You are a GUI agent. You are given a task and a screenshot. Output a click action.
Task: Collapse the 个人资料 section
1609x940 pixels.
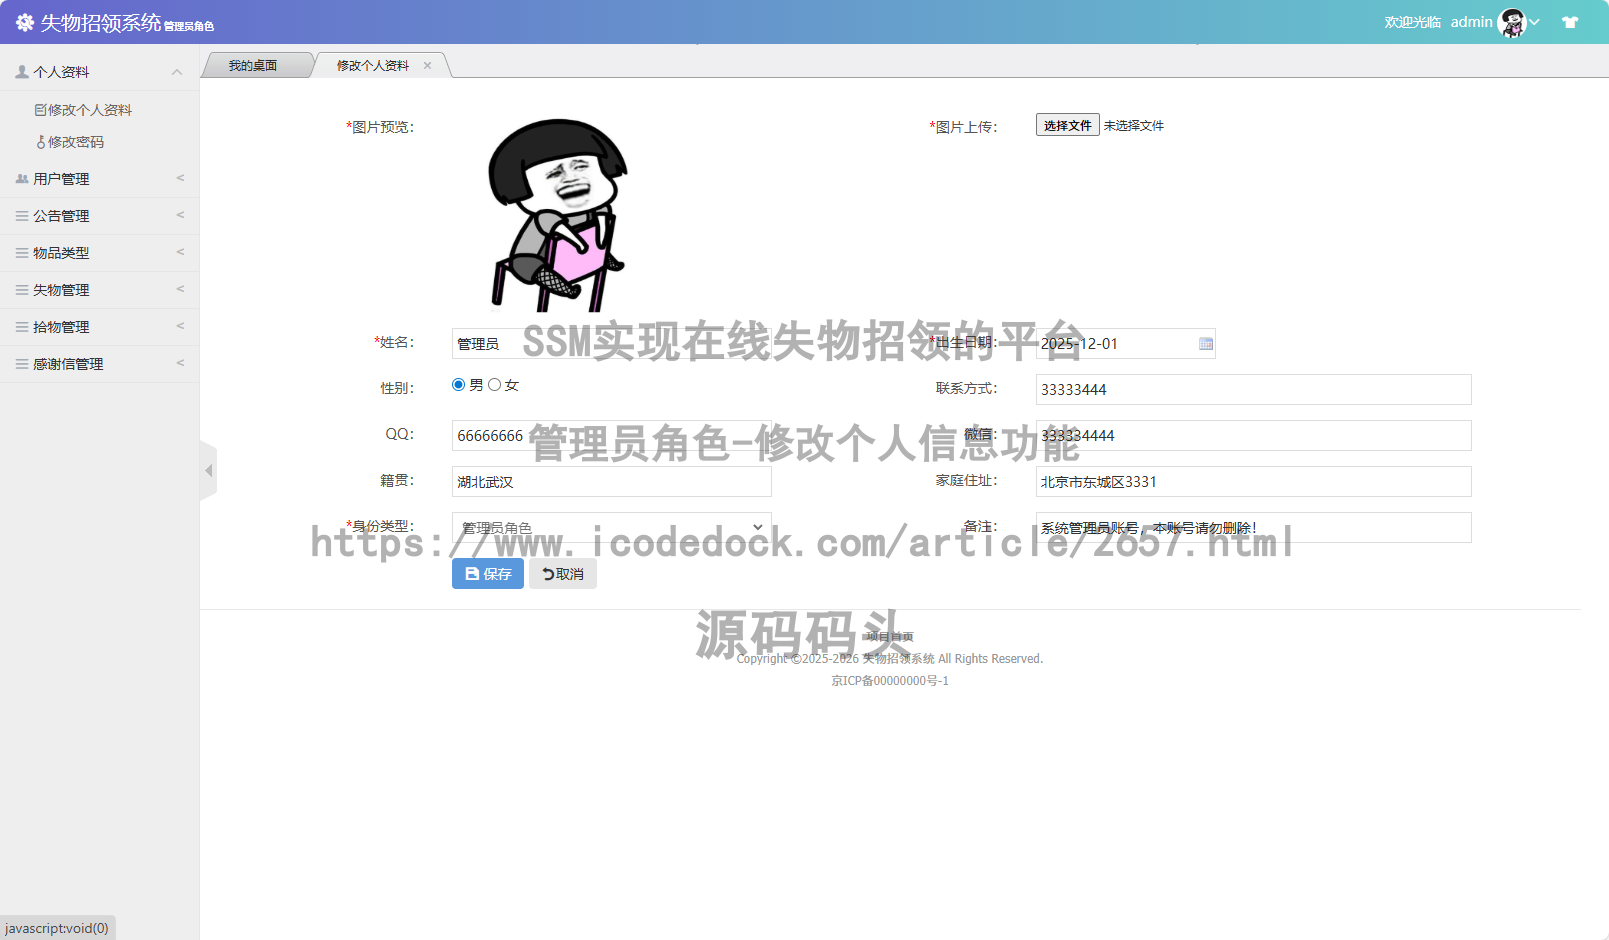point(177,71)
